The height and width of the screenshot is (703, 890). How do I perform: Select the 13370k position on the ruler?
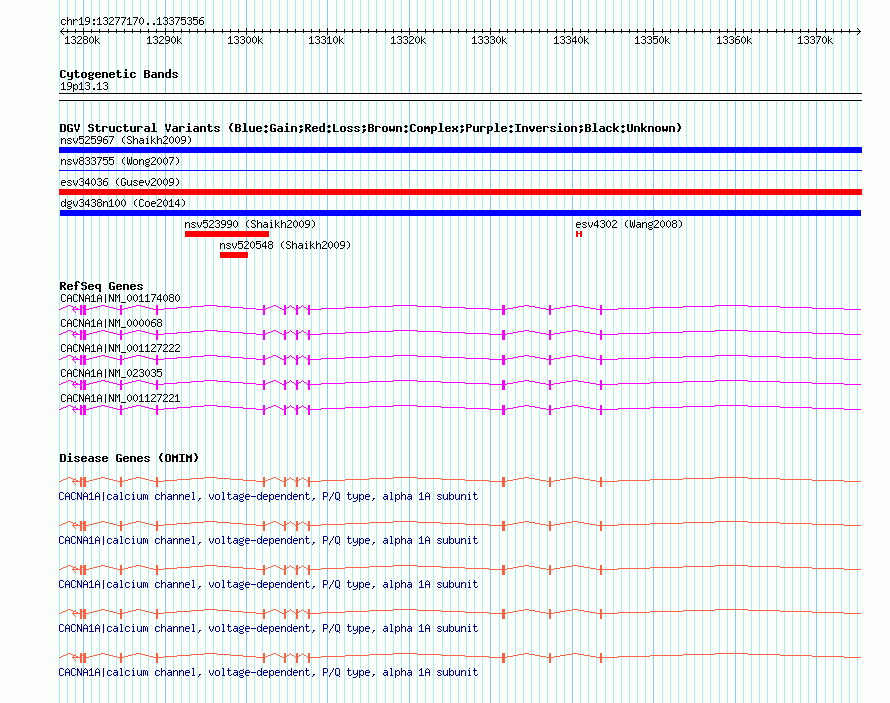815,40
